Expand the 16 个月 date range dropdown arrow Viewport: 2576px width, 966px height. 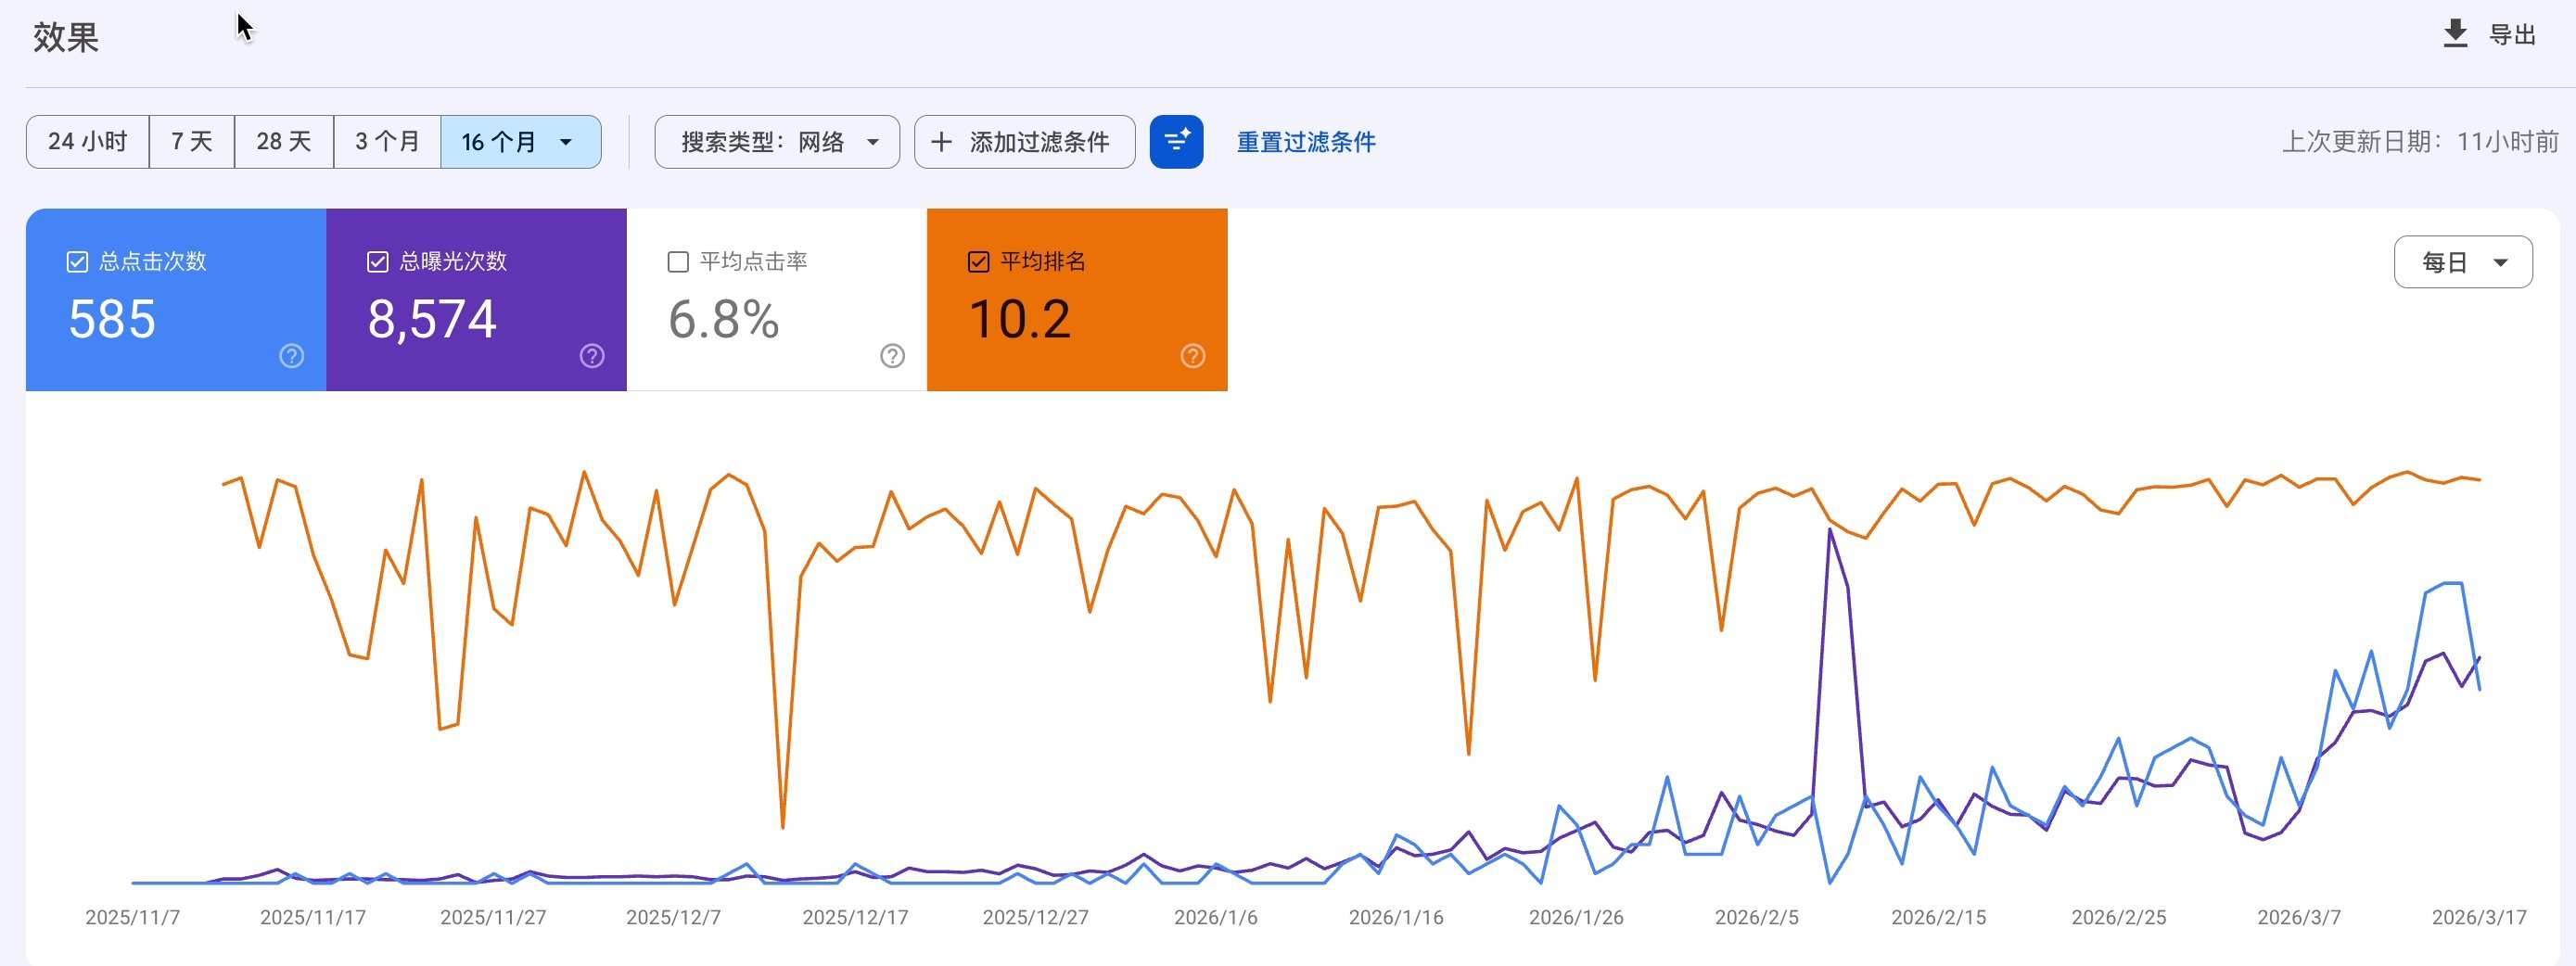(x=566, y=142)
